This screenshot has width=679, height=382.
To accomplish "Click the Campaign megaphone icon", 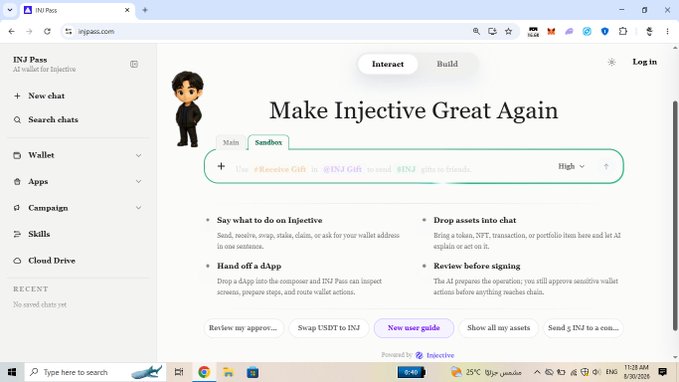I will [x=17, y=208].
